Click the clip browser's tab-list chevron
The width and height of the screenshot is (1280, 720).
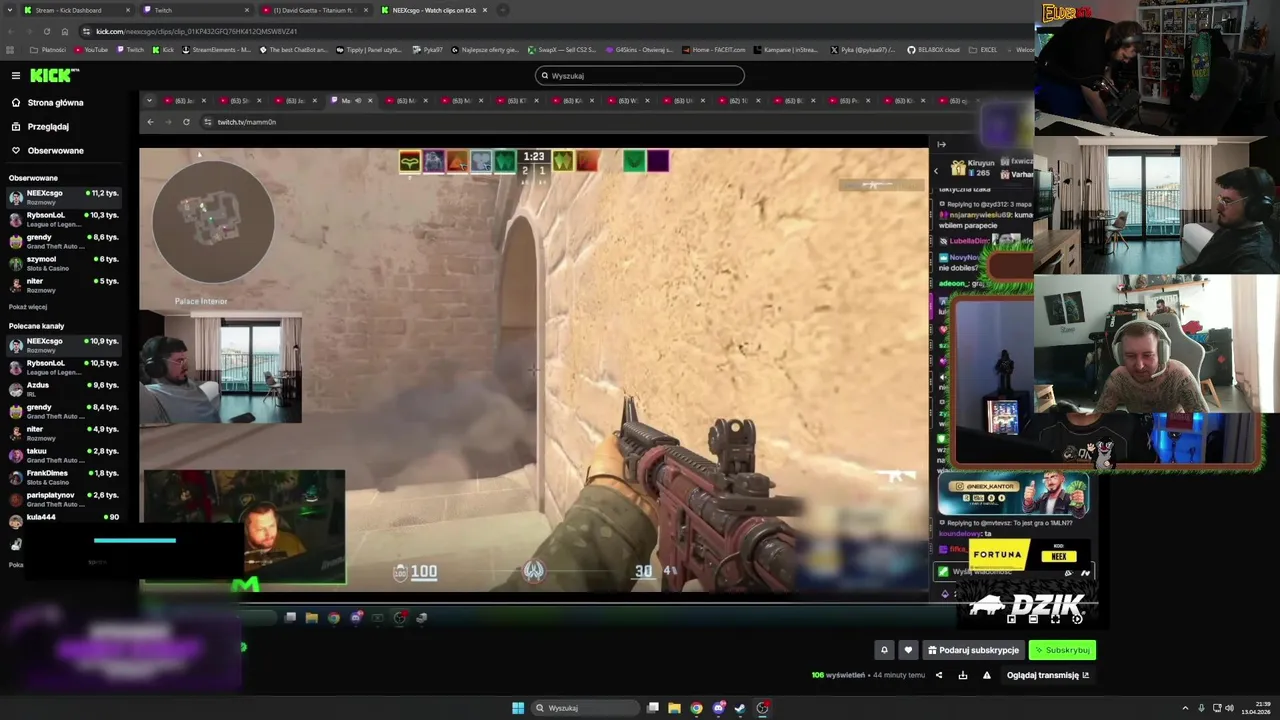pos(149,100)
